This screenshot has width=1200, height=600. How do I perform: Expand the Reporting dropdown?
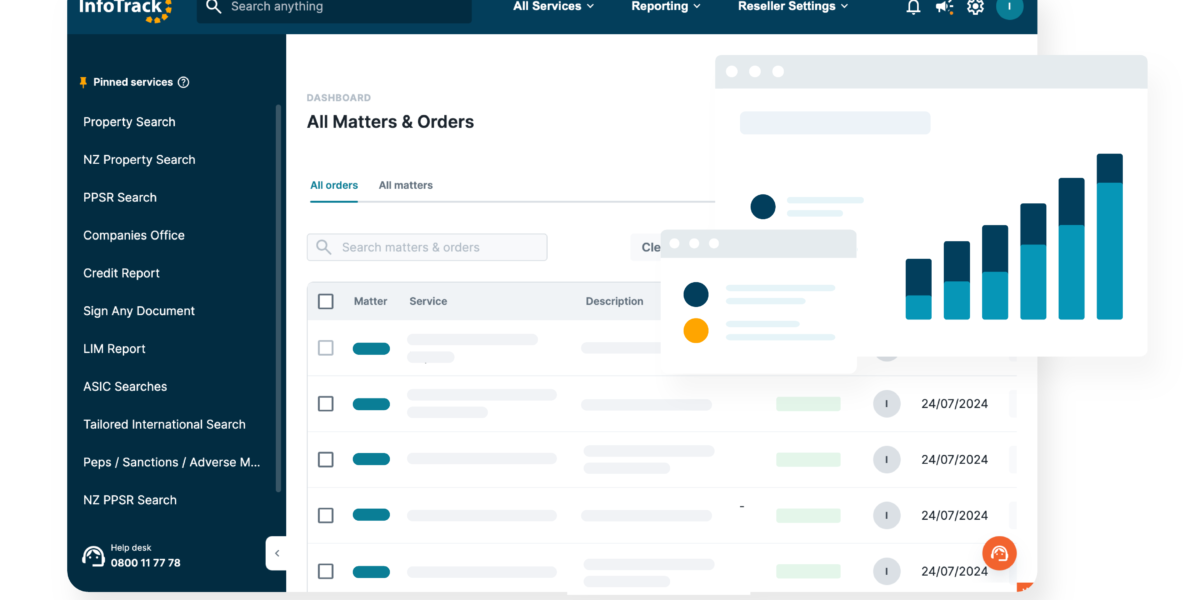[666, 6]
